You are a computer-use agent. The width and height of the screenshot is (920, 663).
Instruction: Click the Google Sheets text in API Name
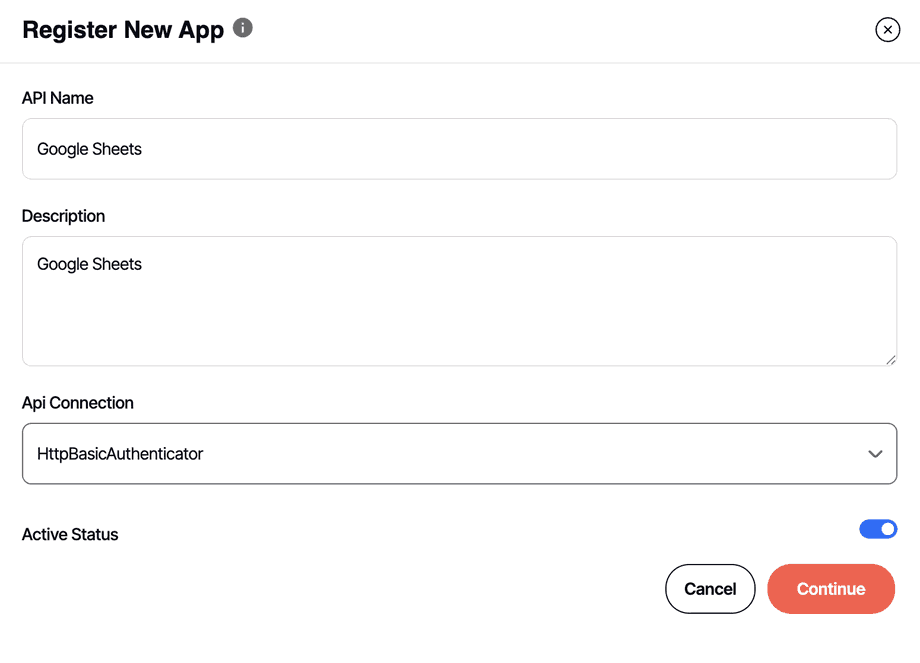pyautogui.click(x=90, y=149)
